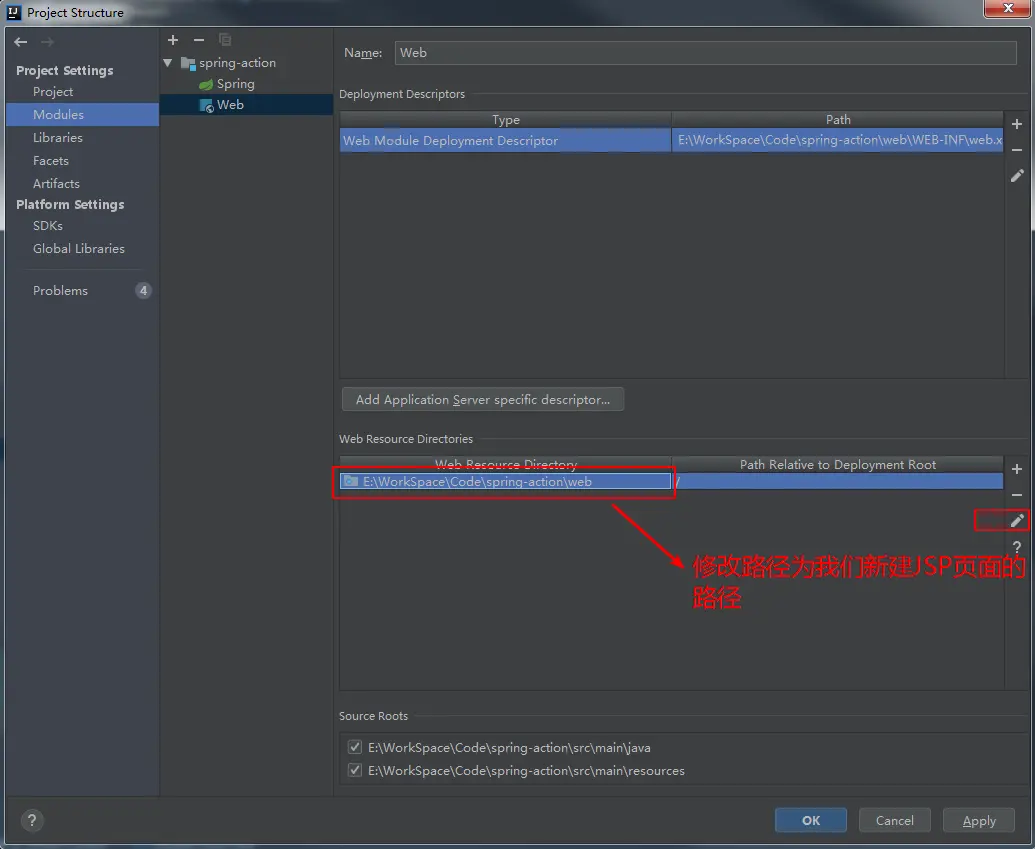Screen dimensions: 1035x849
Task: Edit the deployment descriptor with the pencil icon
Action: pos(1017,176)
